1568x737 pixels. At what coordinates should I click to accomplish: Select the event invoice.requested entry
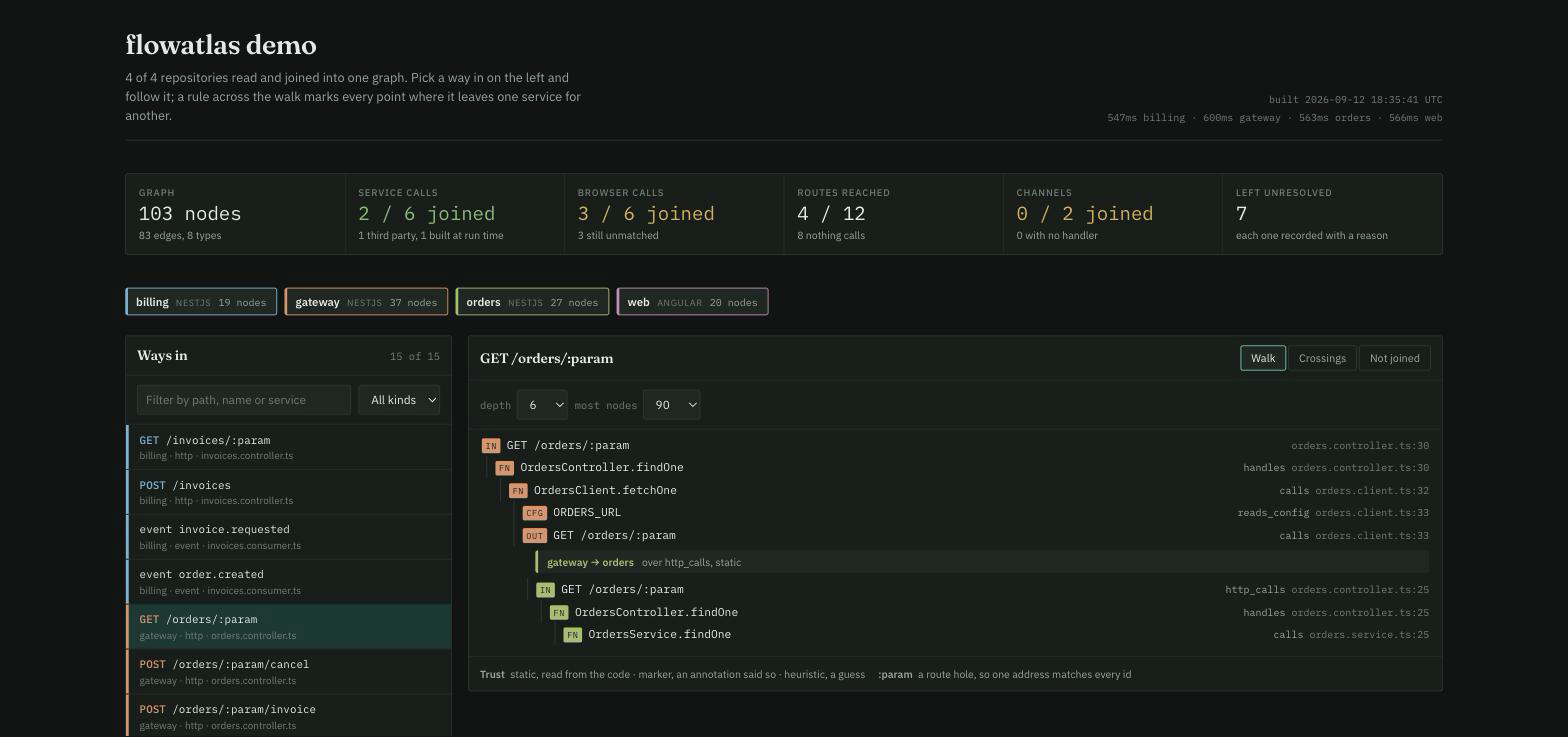[x=289, y=537]
